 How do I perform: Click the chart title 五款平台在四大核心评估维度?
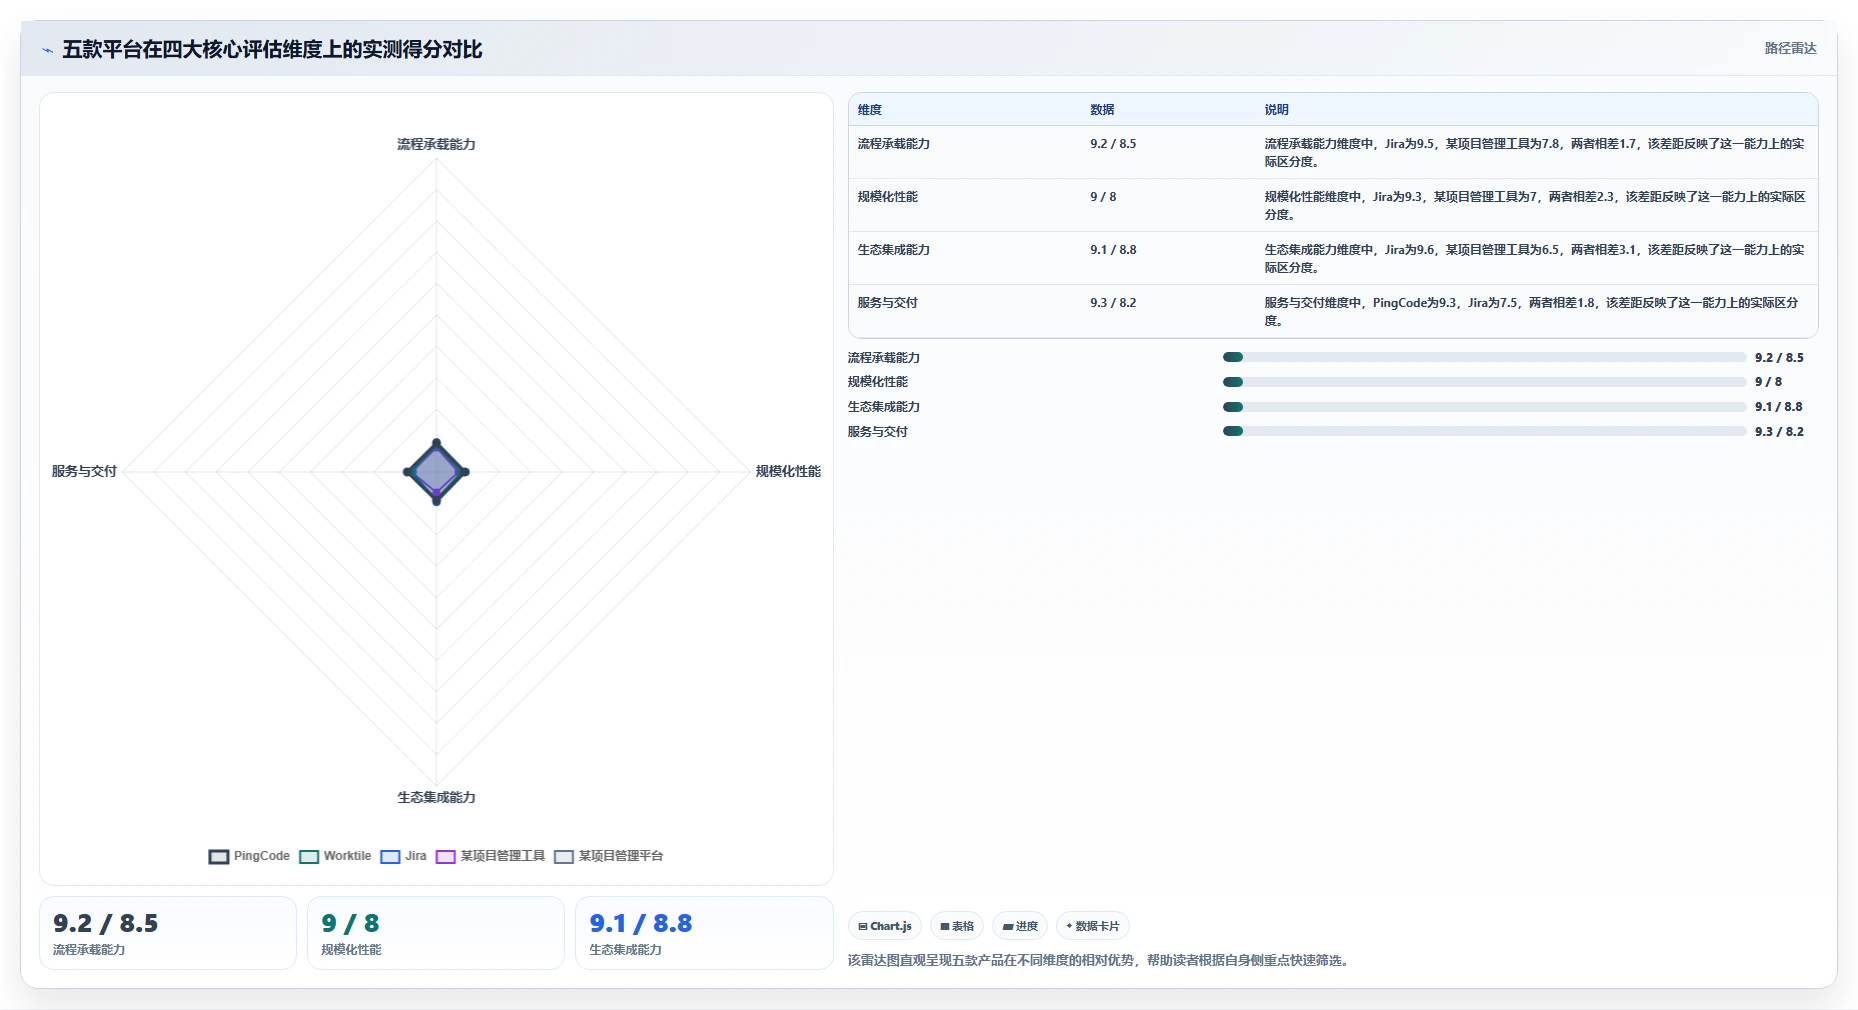click(272, 50)
